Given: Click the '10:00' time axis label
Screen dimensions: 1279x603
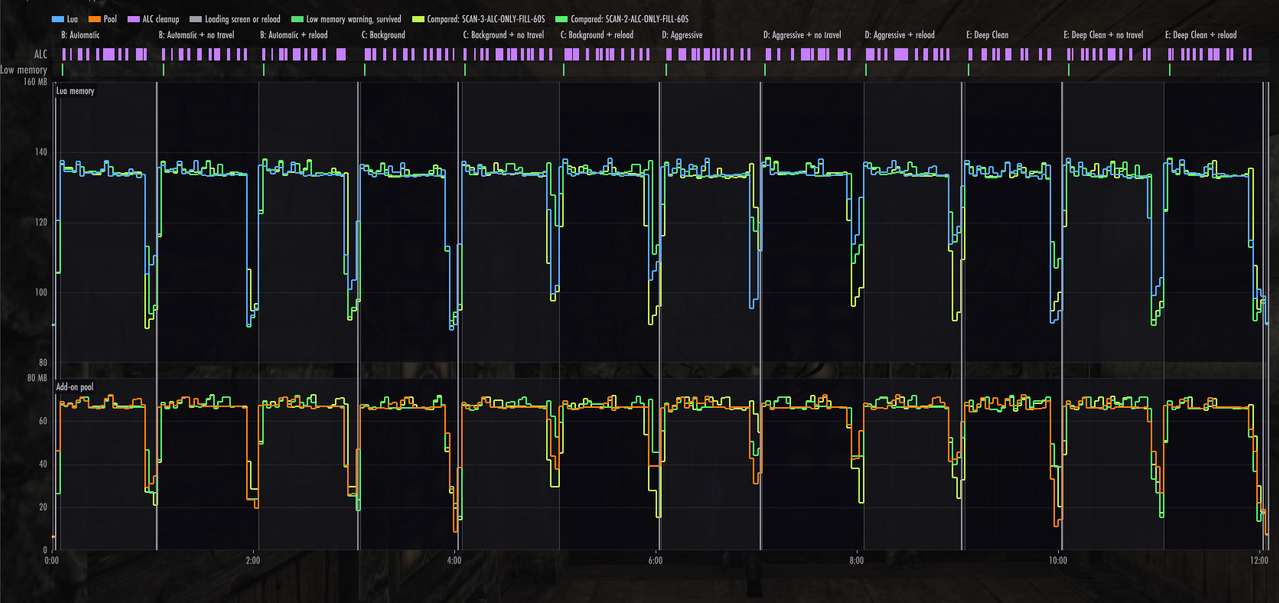Looking at the screenshot, I should tap(1058, 561).
